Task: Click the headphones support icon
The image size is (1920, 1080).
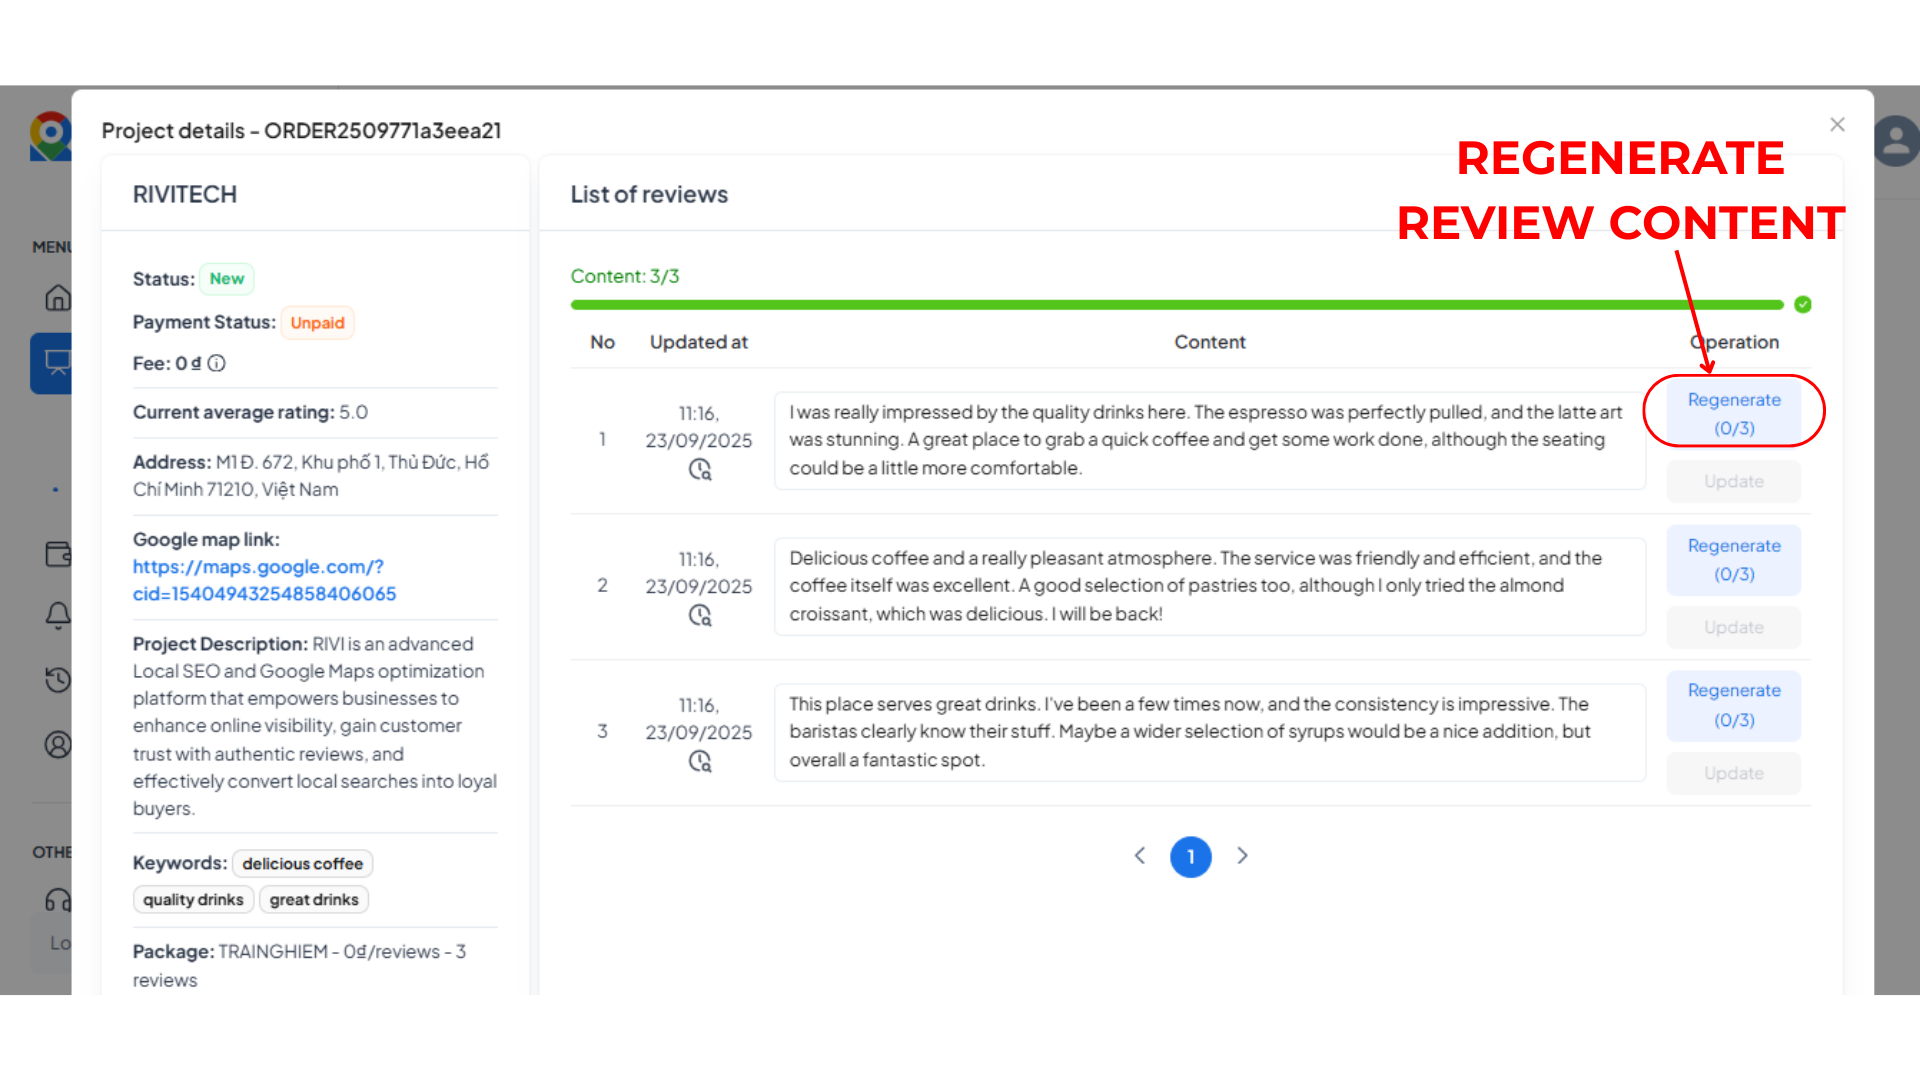Action: [58, 899]
